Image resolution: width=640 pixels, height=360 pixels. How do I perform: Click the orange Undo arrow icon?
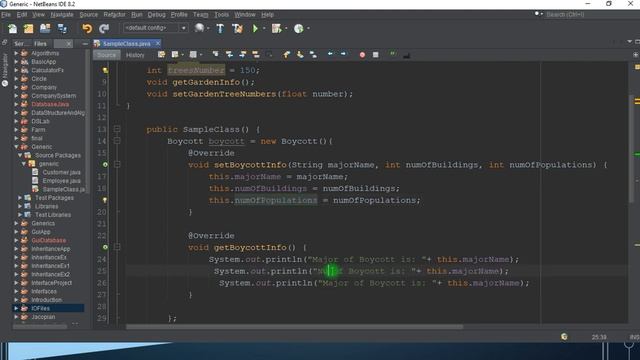click(87, 29)
